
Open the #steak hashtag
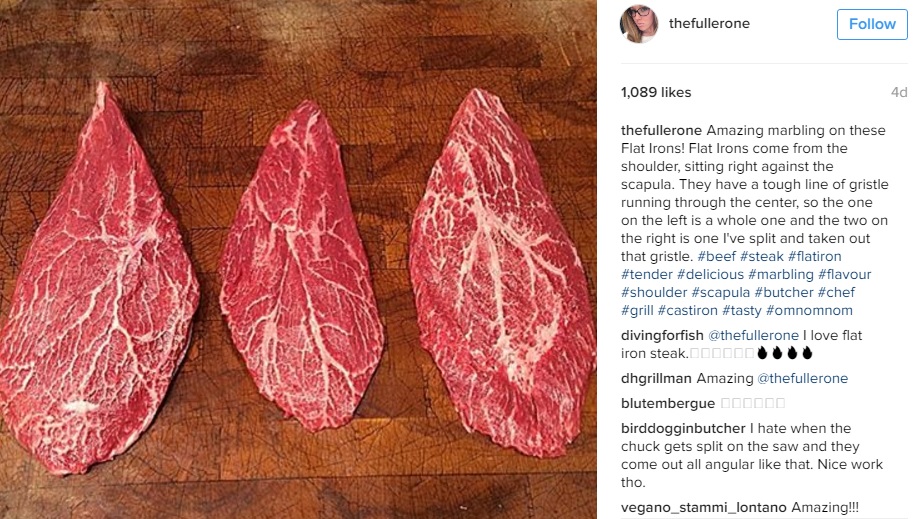(x=761, y=257)
